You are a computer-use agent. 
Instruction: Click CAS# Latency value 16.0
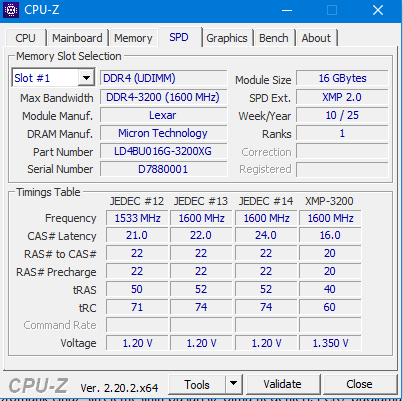pos(330,235)
